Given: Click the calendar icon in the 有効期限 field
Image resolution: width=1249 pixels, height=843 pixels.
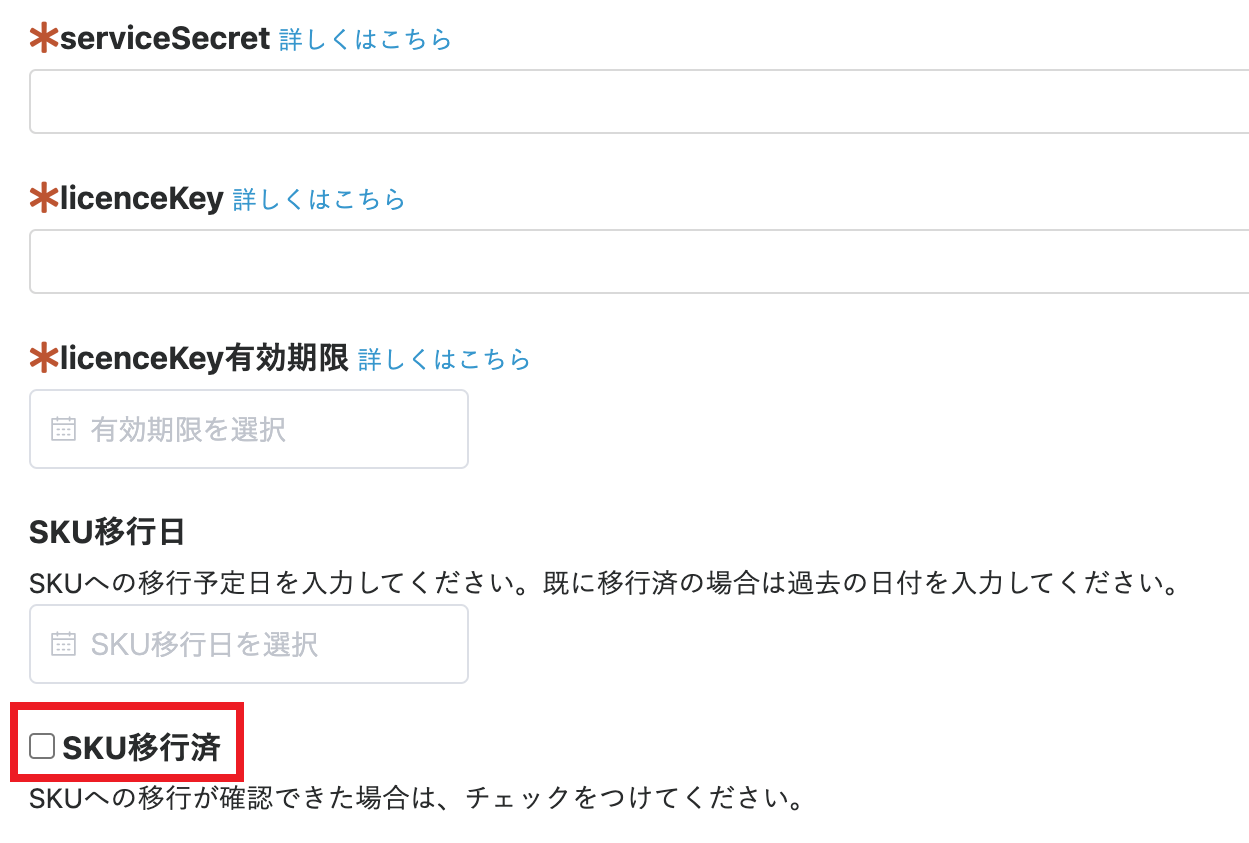Looking at the screenshot, I should pyautogui.click(x=63, y=430).
